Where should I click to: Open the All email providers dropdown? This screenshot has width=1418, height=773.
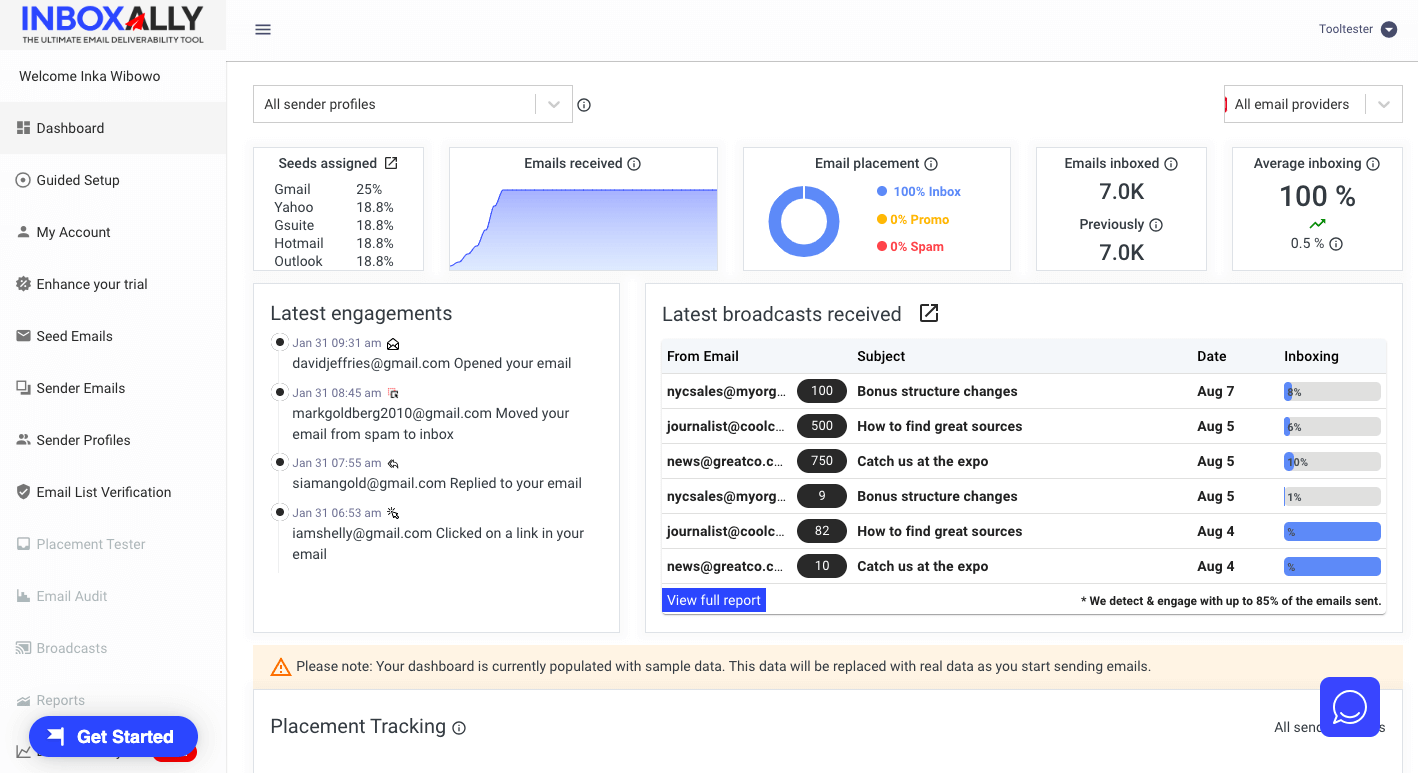1384,104
